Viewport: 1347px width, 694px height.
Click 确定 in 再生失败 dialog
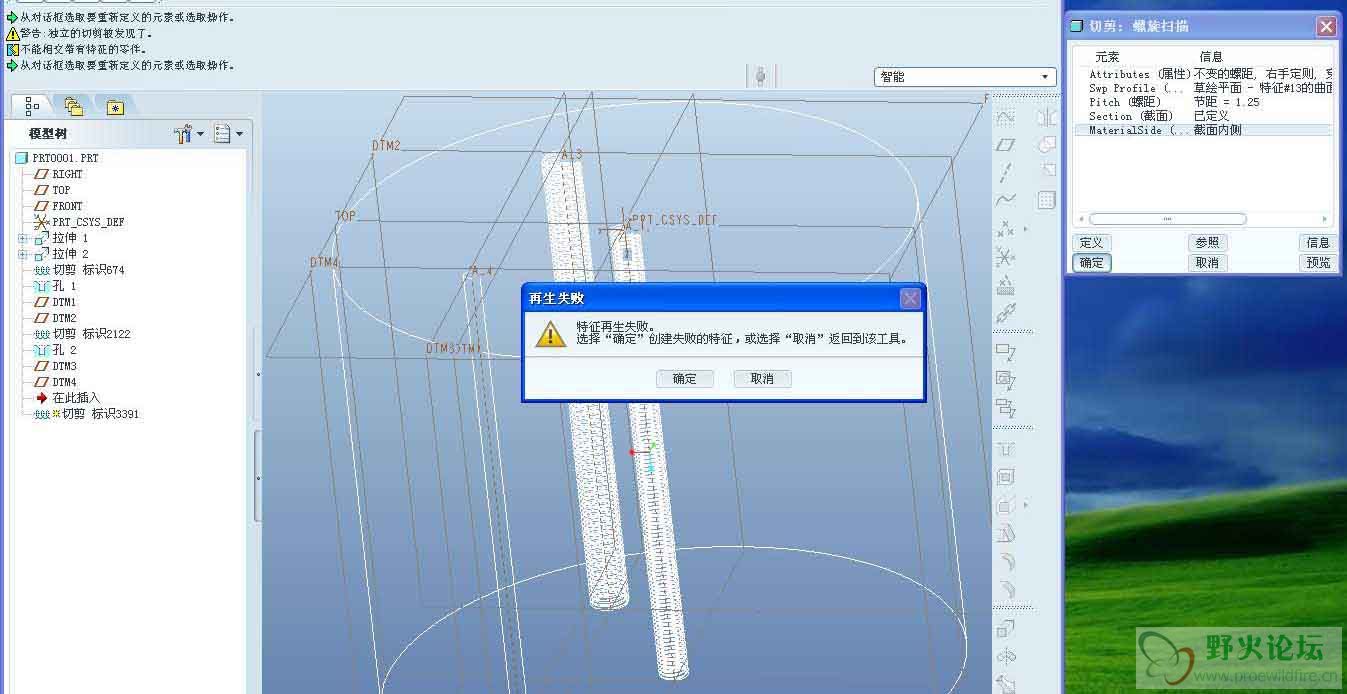click(x=685, y=379)
